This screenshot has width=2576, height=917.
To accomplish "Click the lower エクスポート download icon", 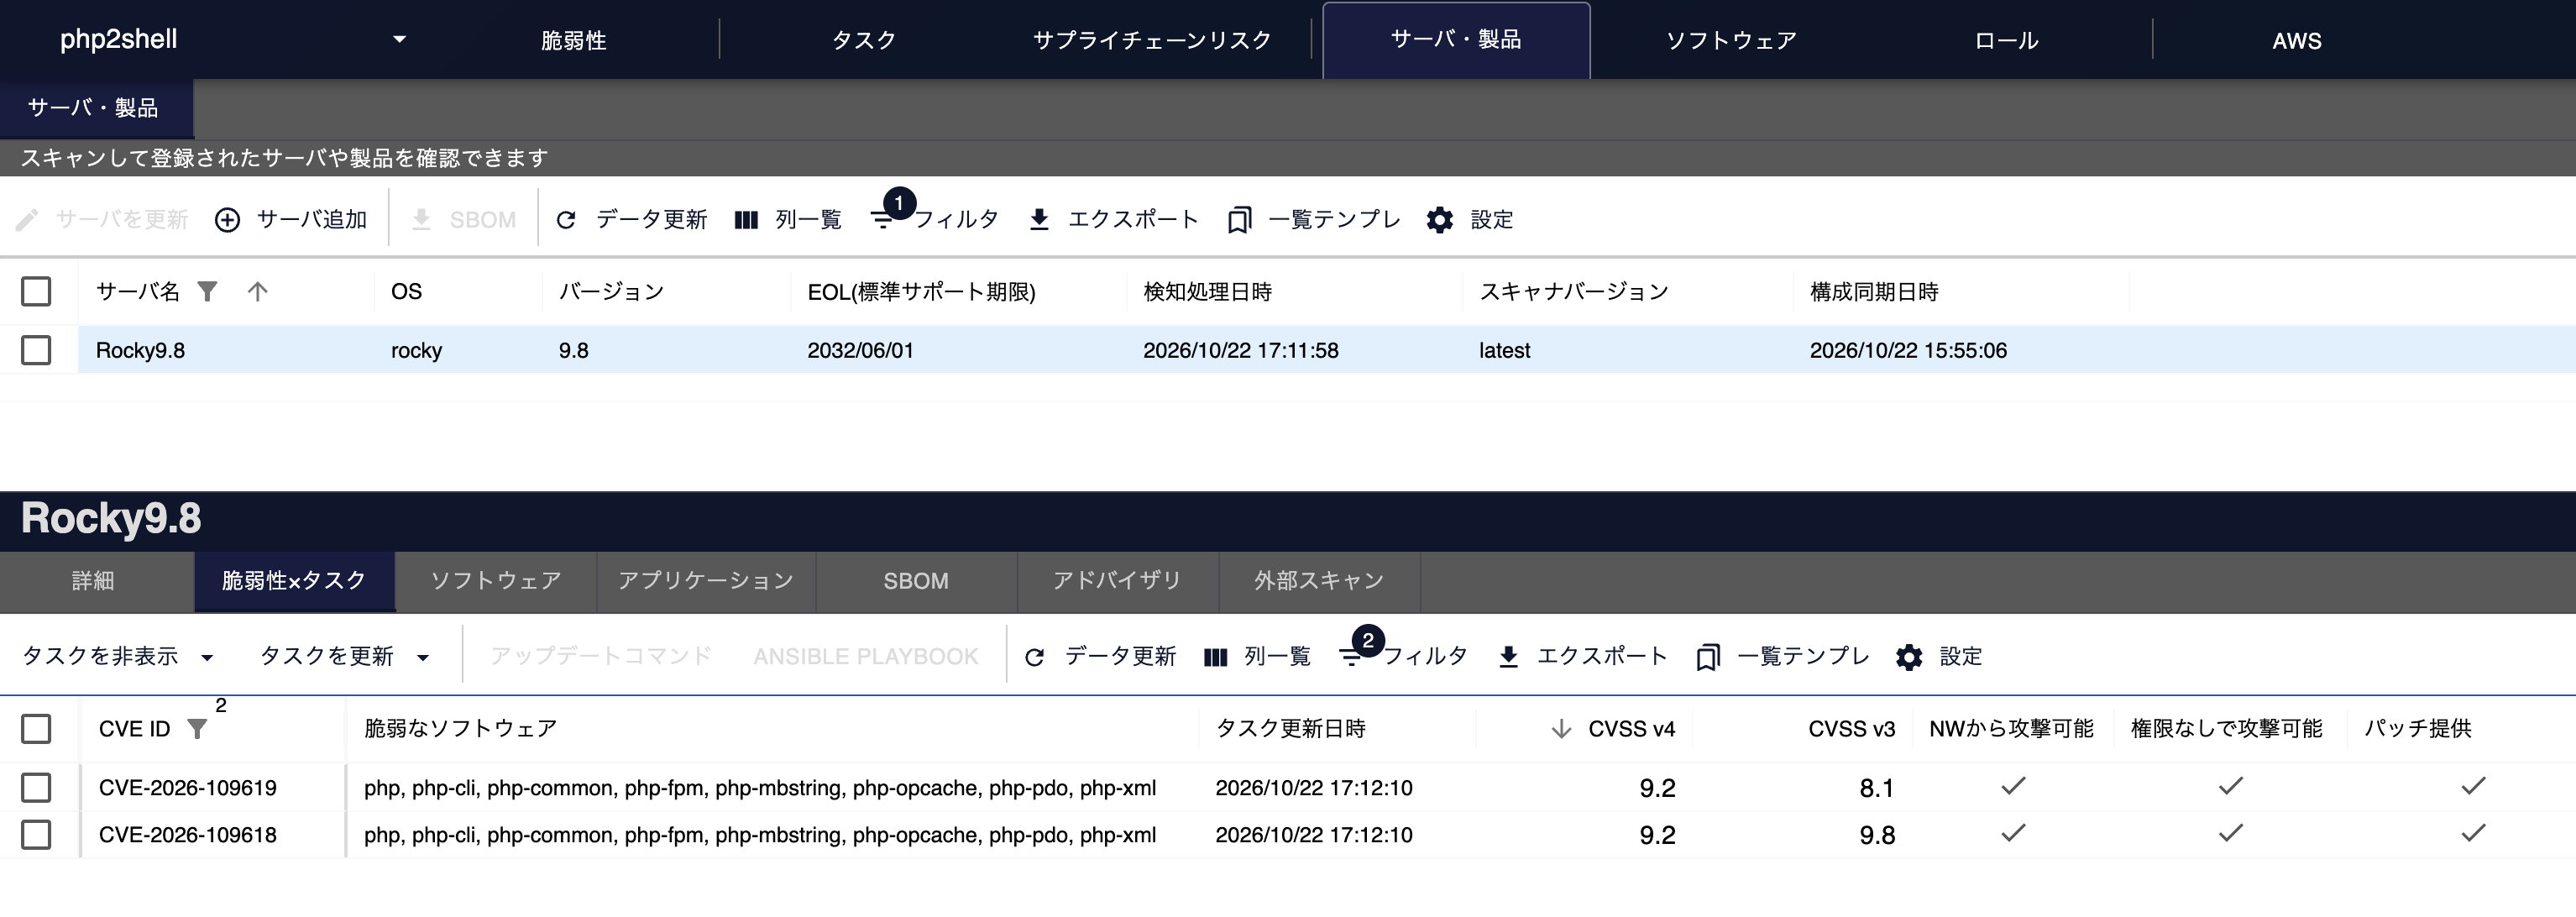I will pyautogui.click(x=1508, y=657).
